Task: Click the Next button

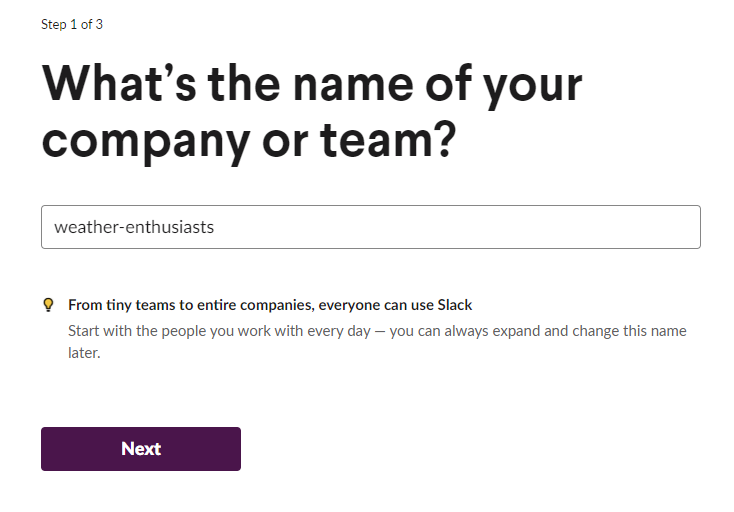Action: tap(141, 449)
